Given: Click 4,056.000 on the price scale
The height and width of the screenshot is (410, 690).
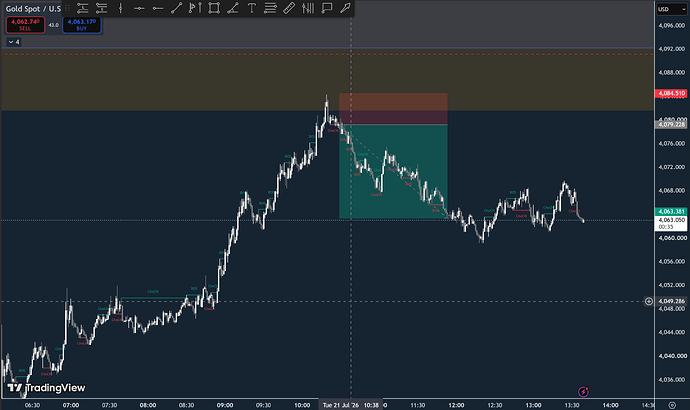Looking at the screenshot, I should point(672,261).
